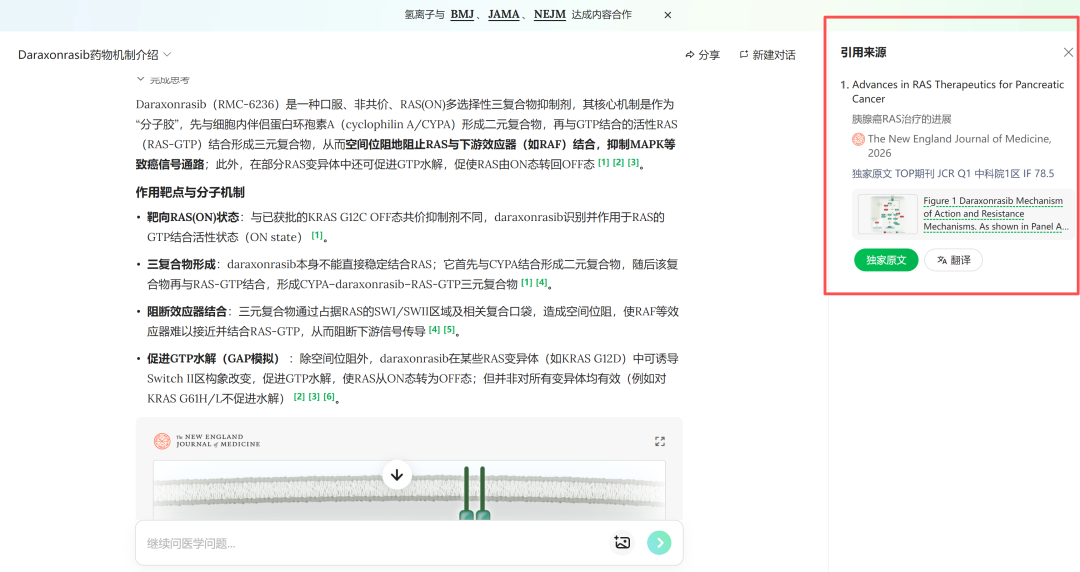The height and width of the screenshot is (572, 1080).
Task: Close the top announcement banner
Action: [x=667, y=15]
